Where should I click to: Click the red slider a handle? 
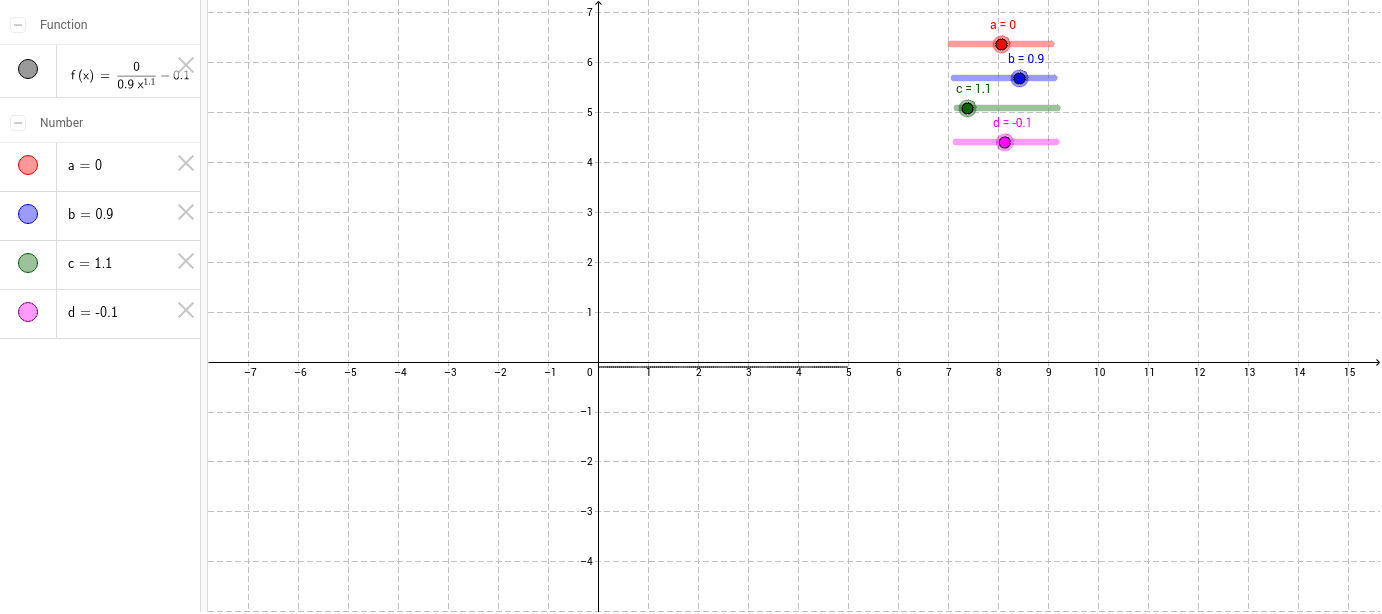[1001, 44]
